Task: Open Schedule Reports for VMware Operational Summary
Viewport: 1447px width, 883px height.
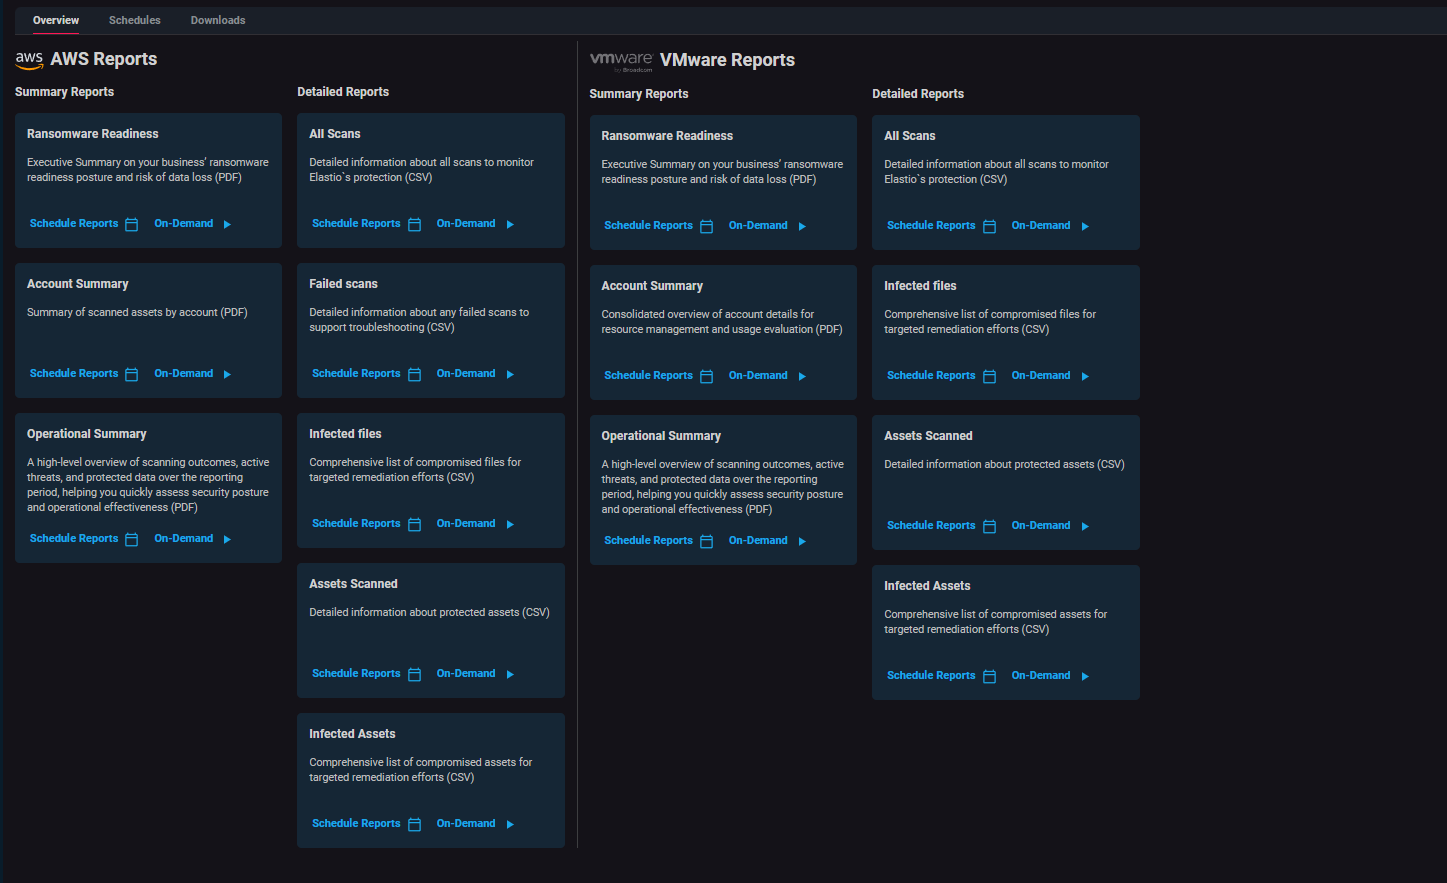Action: pos(648,540)
